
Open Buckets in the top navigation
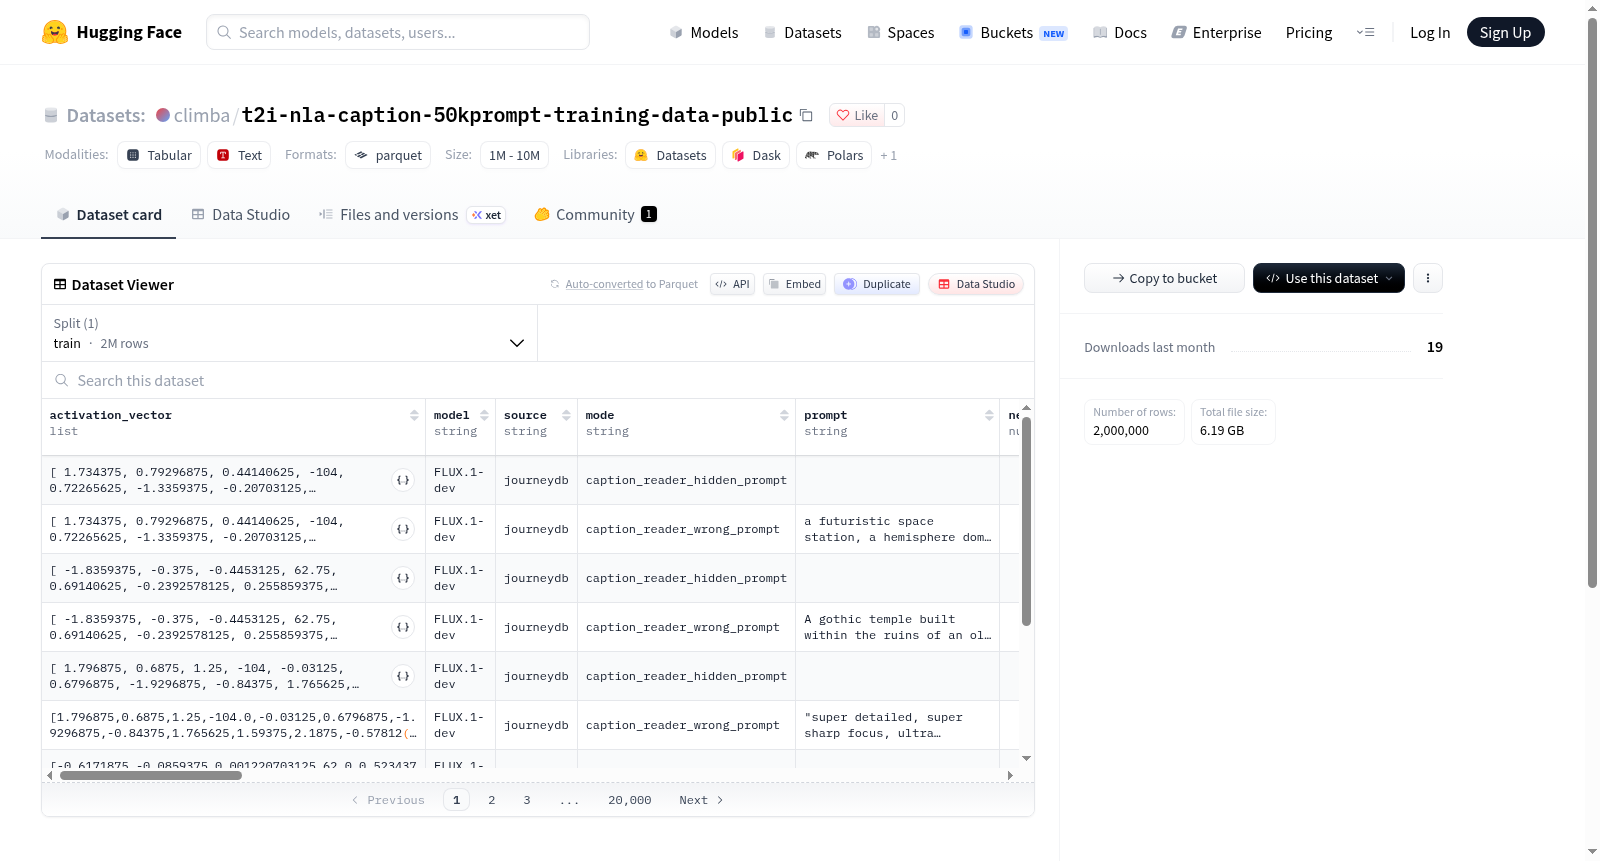tap(1013, 32)
